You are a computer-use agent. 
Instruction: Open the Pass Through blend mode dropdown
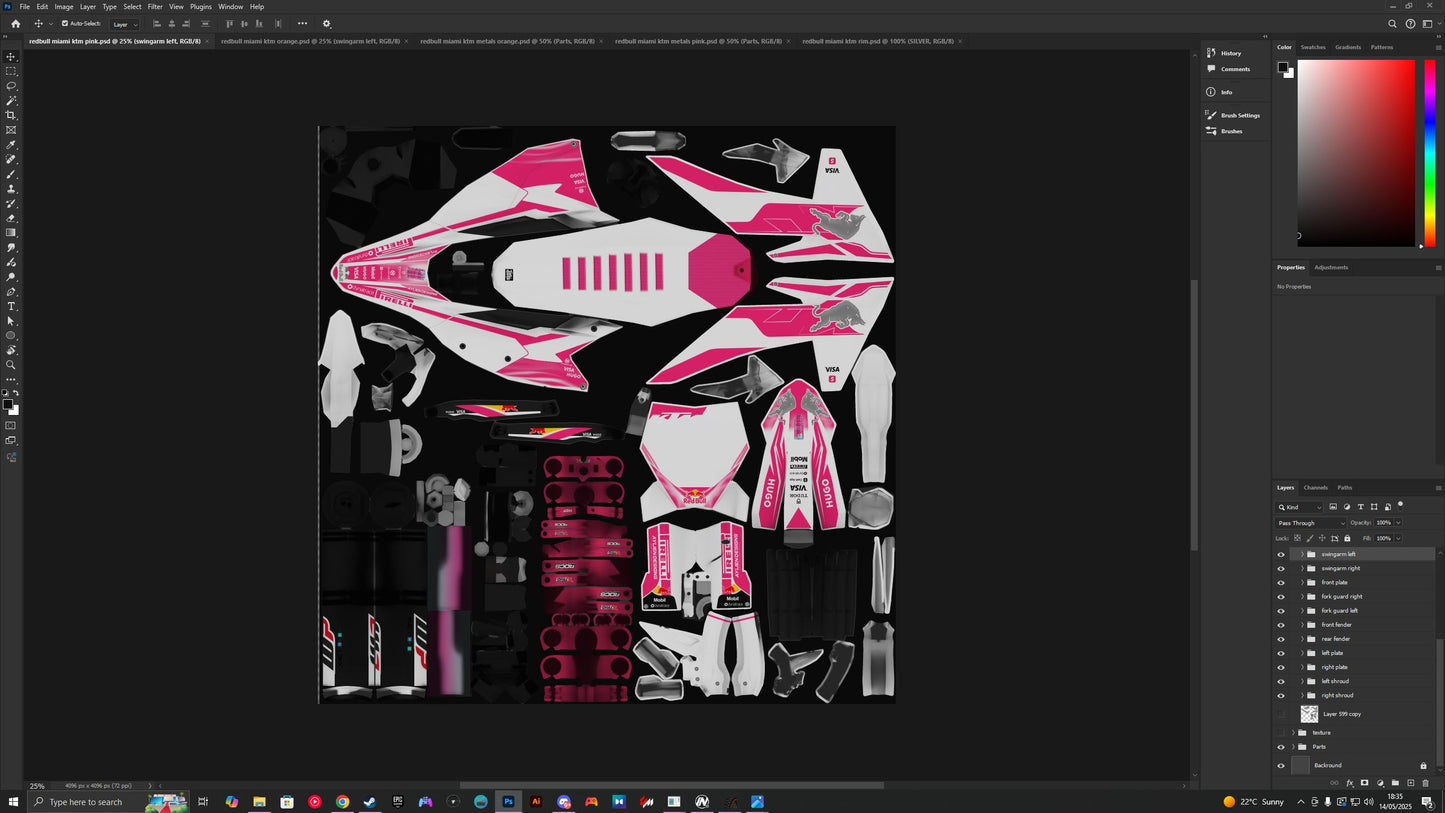tap(1310, 522)
